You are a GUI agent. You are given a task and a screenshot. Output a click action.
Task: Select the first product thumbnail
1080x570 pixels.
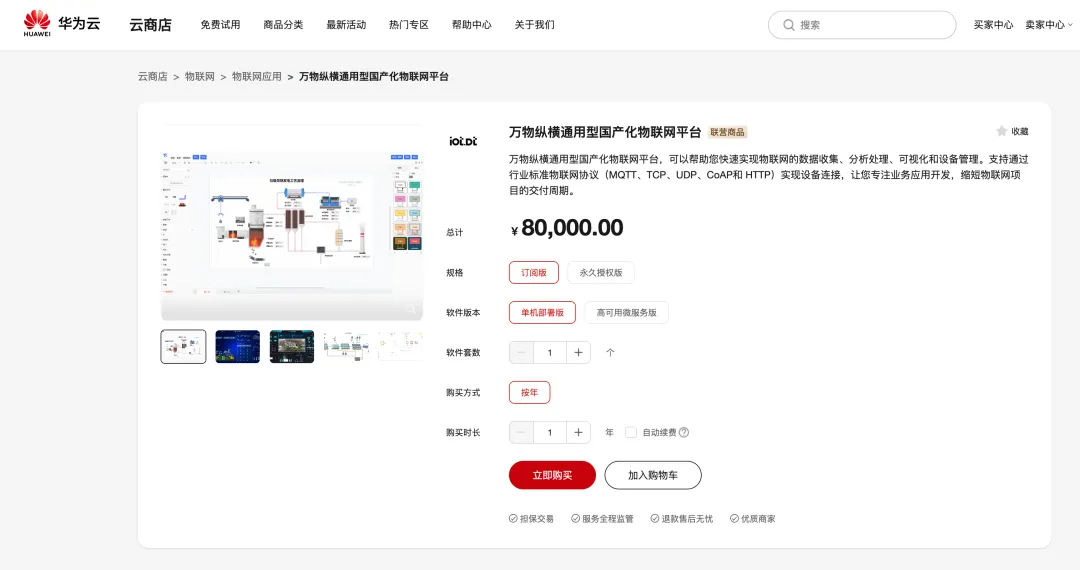(x=183, y=346)
